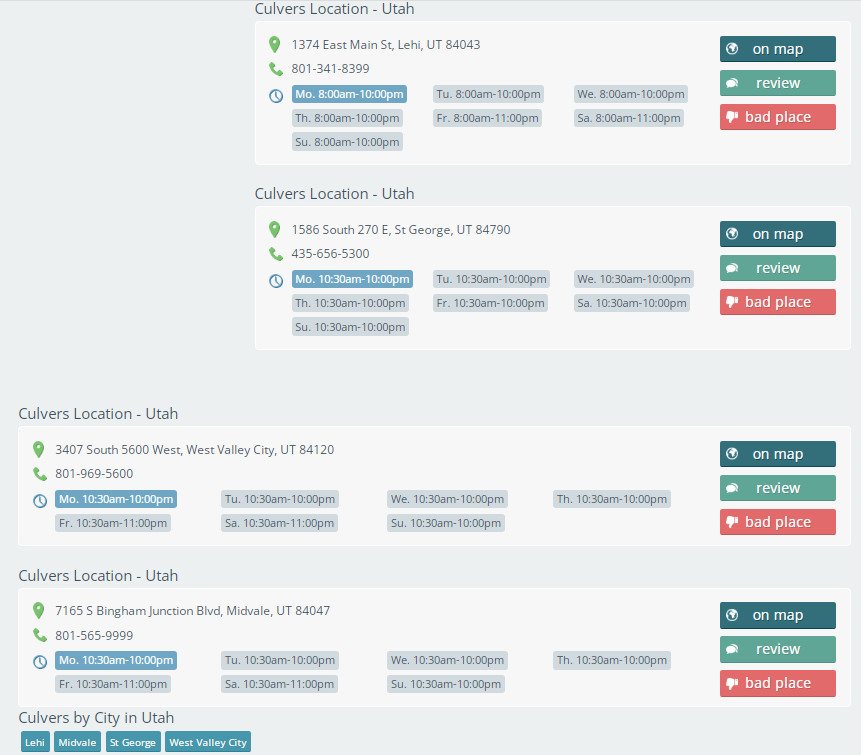Image resolution: width=861 pixels, height=755 pixels.
Task: Click Lehi's highlighted Mo. 8:00am-10:00pm badge
Action: point(349,94)
